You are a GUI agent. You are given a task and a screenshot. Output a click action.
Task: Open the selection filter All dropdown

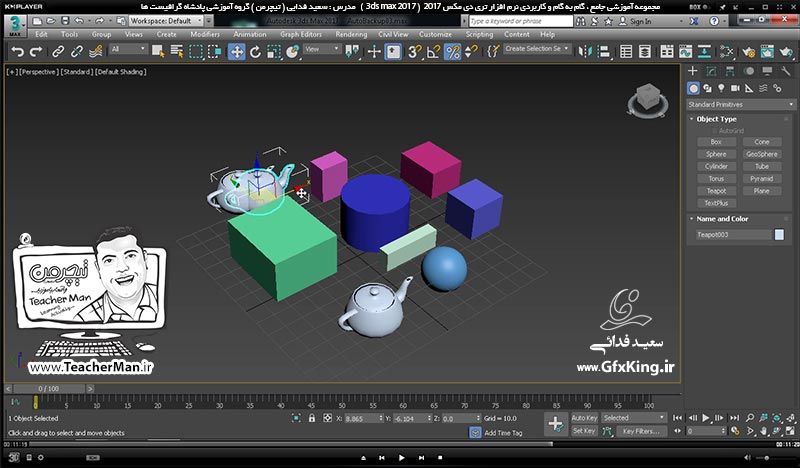coord(129,49)
